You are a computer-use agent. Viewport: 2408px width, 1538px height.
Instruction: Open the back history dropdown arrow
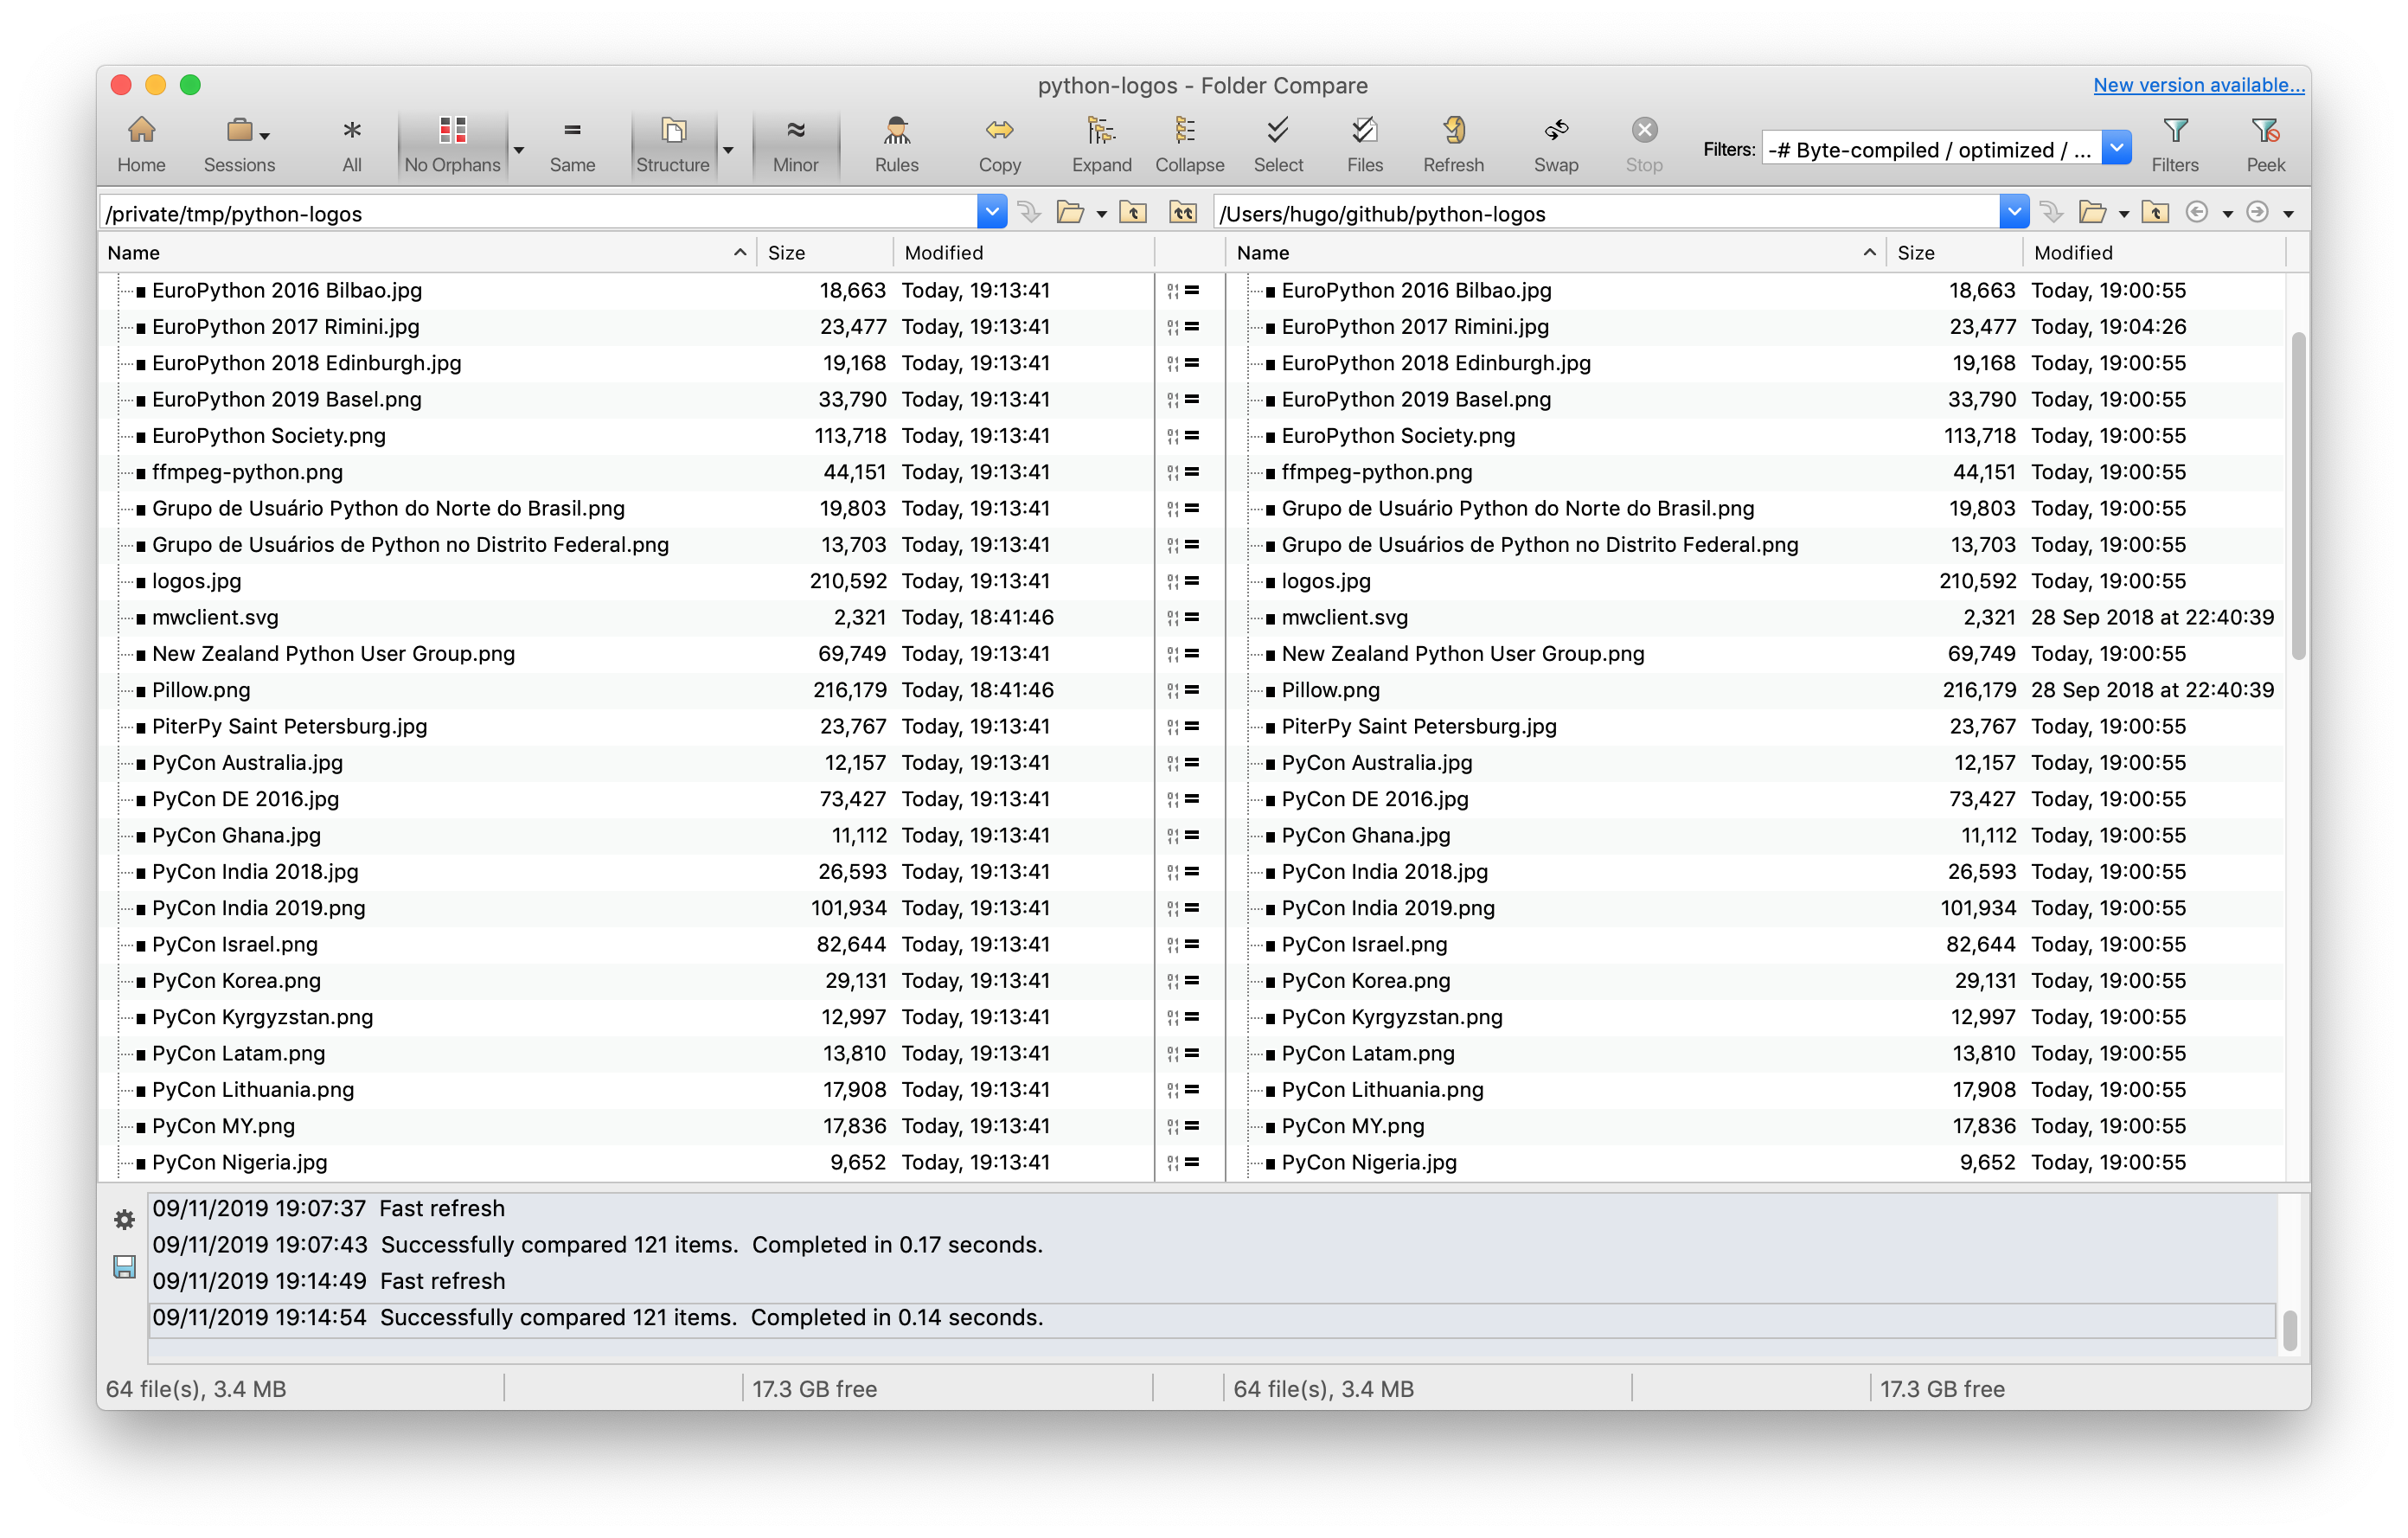pos(2227,214)
